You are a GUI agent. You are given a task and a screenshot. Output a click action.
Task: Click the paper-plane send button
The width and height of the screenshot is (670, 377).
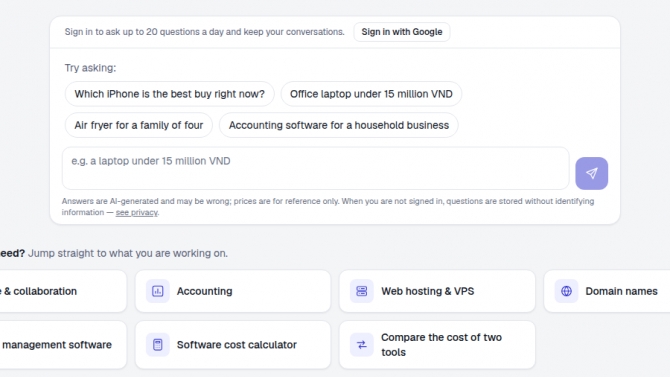(591, 173)
